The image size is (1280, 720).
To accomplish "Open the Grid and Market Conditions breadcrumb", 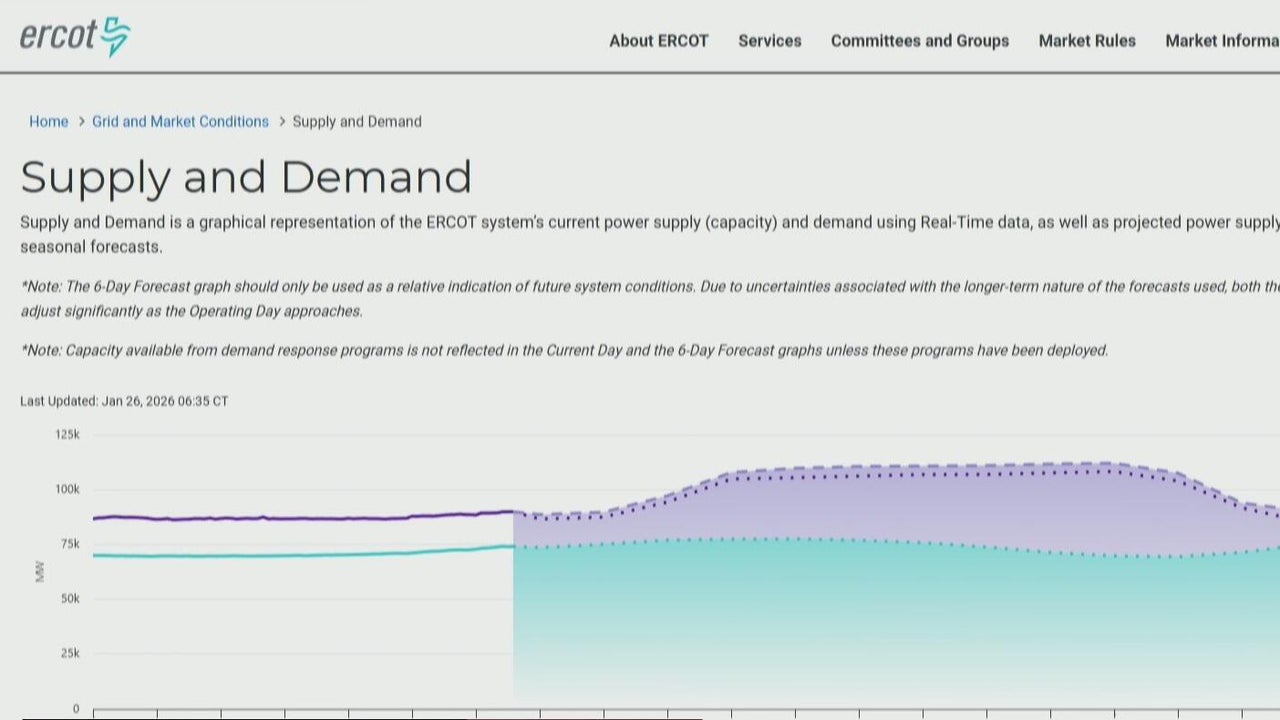I will (x=180, y=122).
